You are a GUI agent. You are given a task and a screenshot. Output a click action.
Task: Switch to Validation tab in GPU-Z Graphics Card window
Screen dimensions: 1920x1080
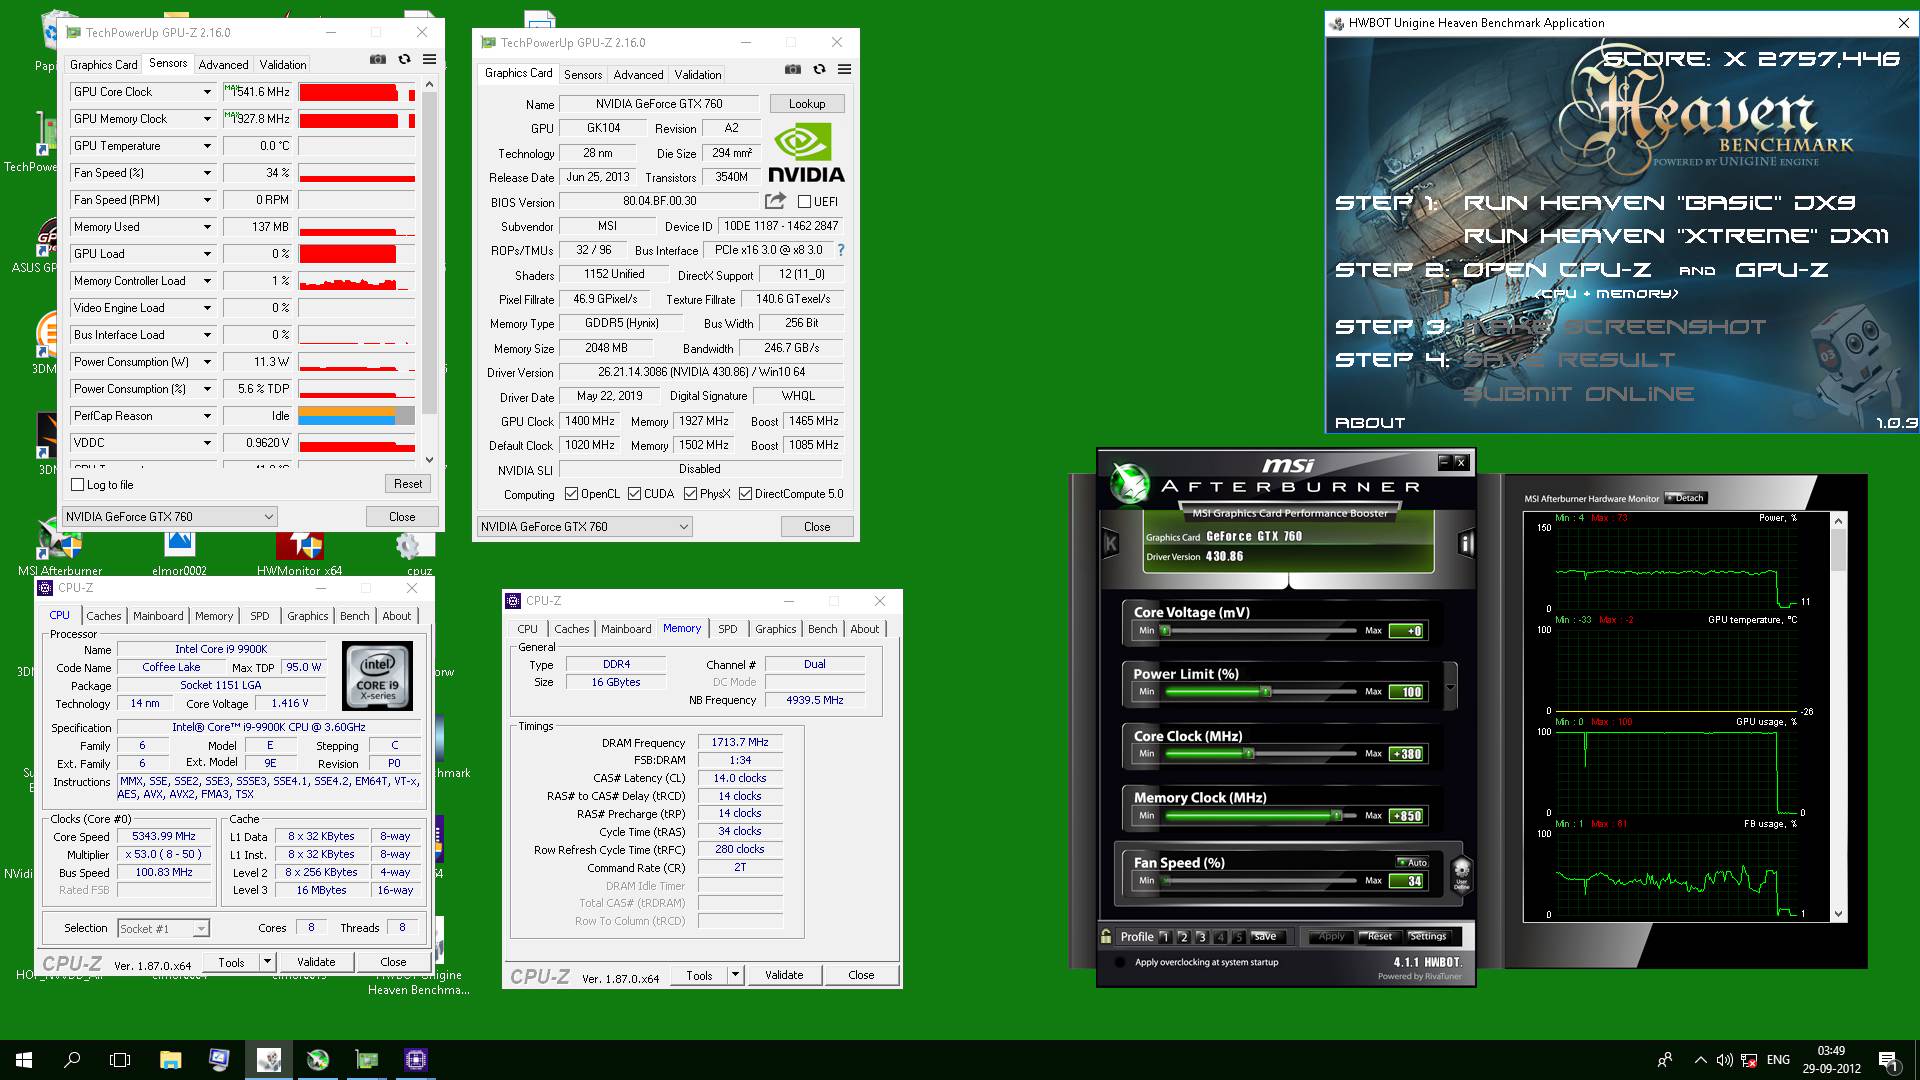point(697,75)
